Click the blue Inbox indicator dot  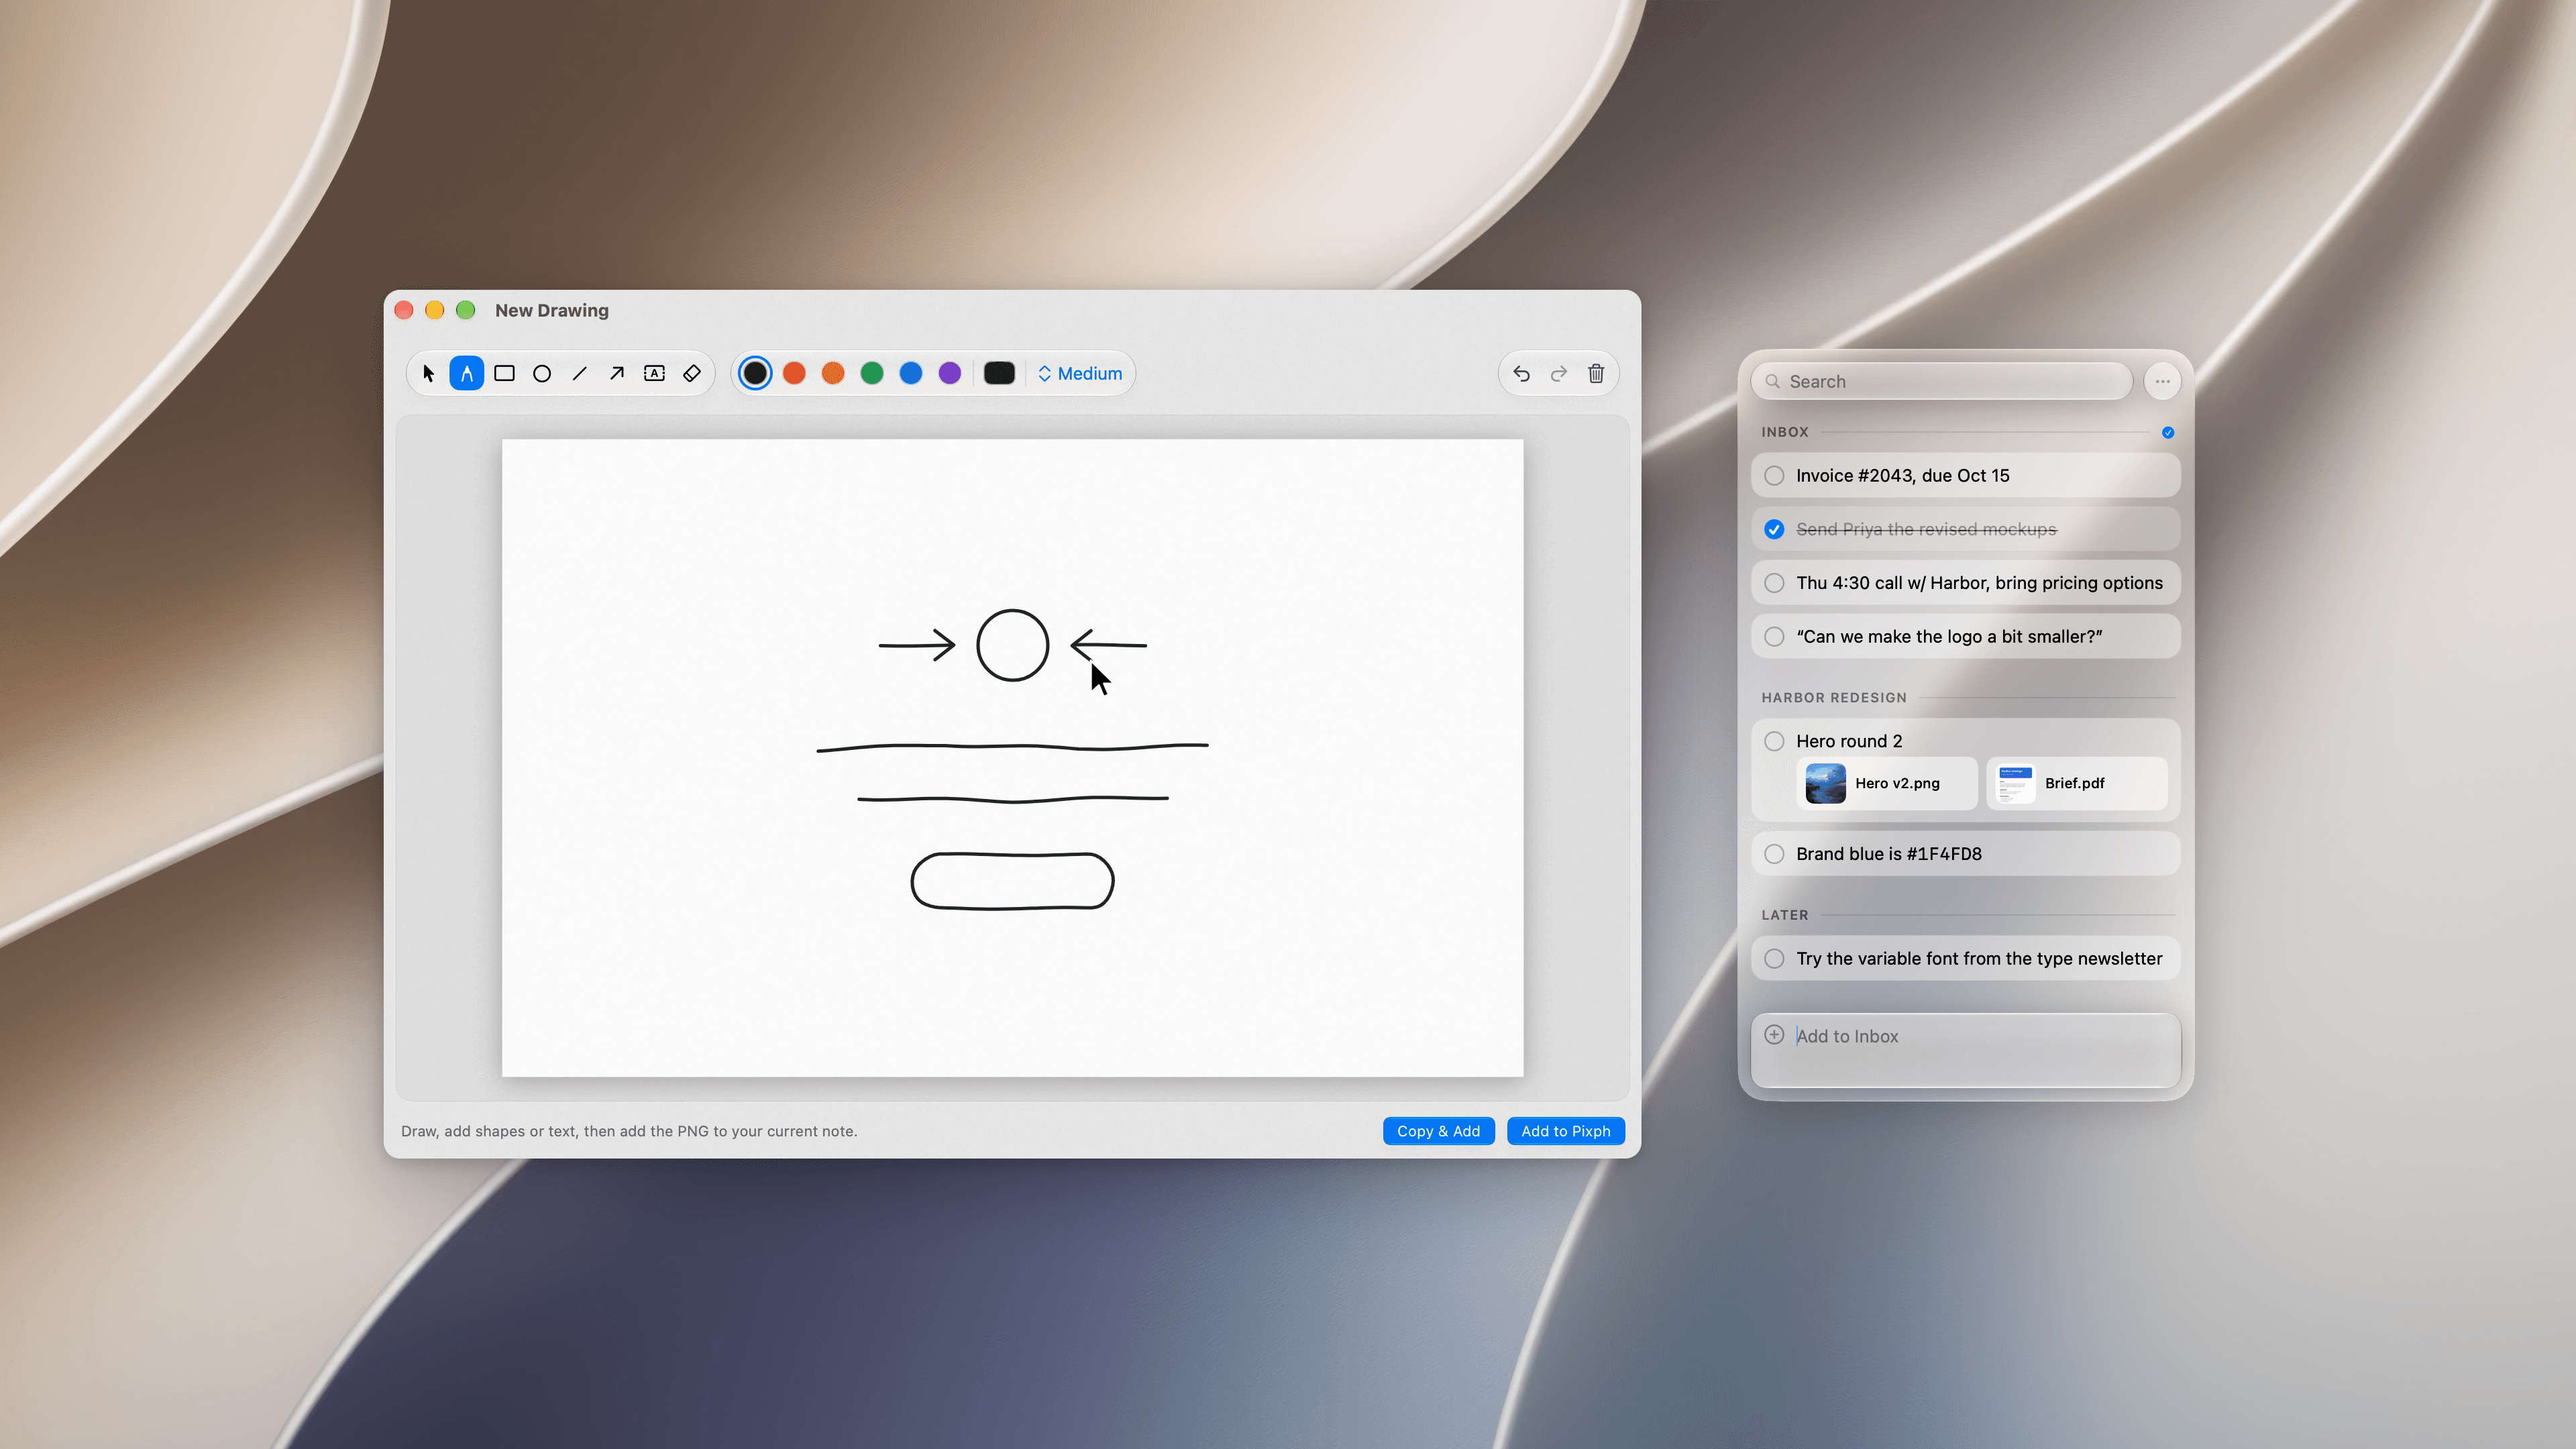(2168, 433)
